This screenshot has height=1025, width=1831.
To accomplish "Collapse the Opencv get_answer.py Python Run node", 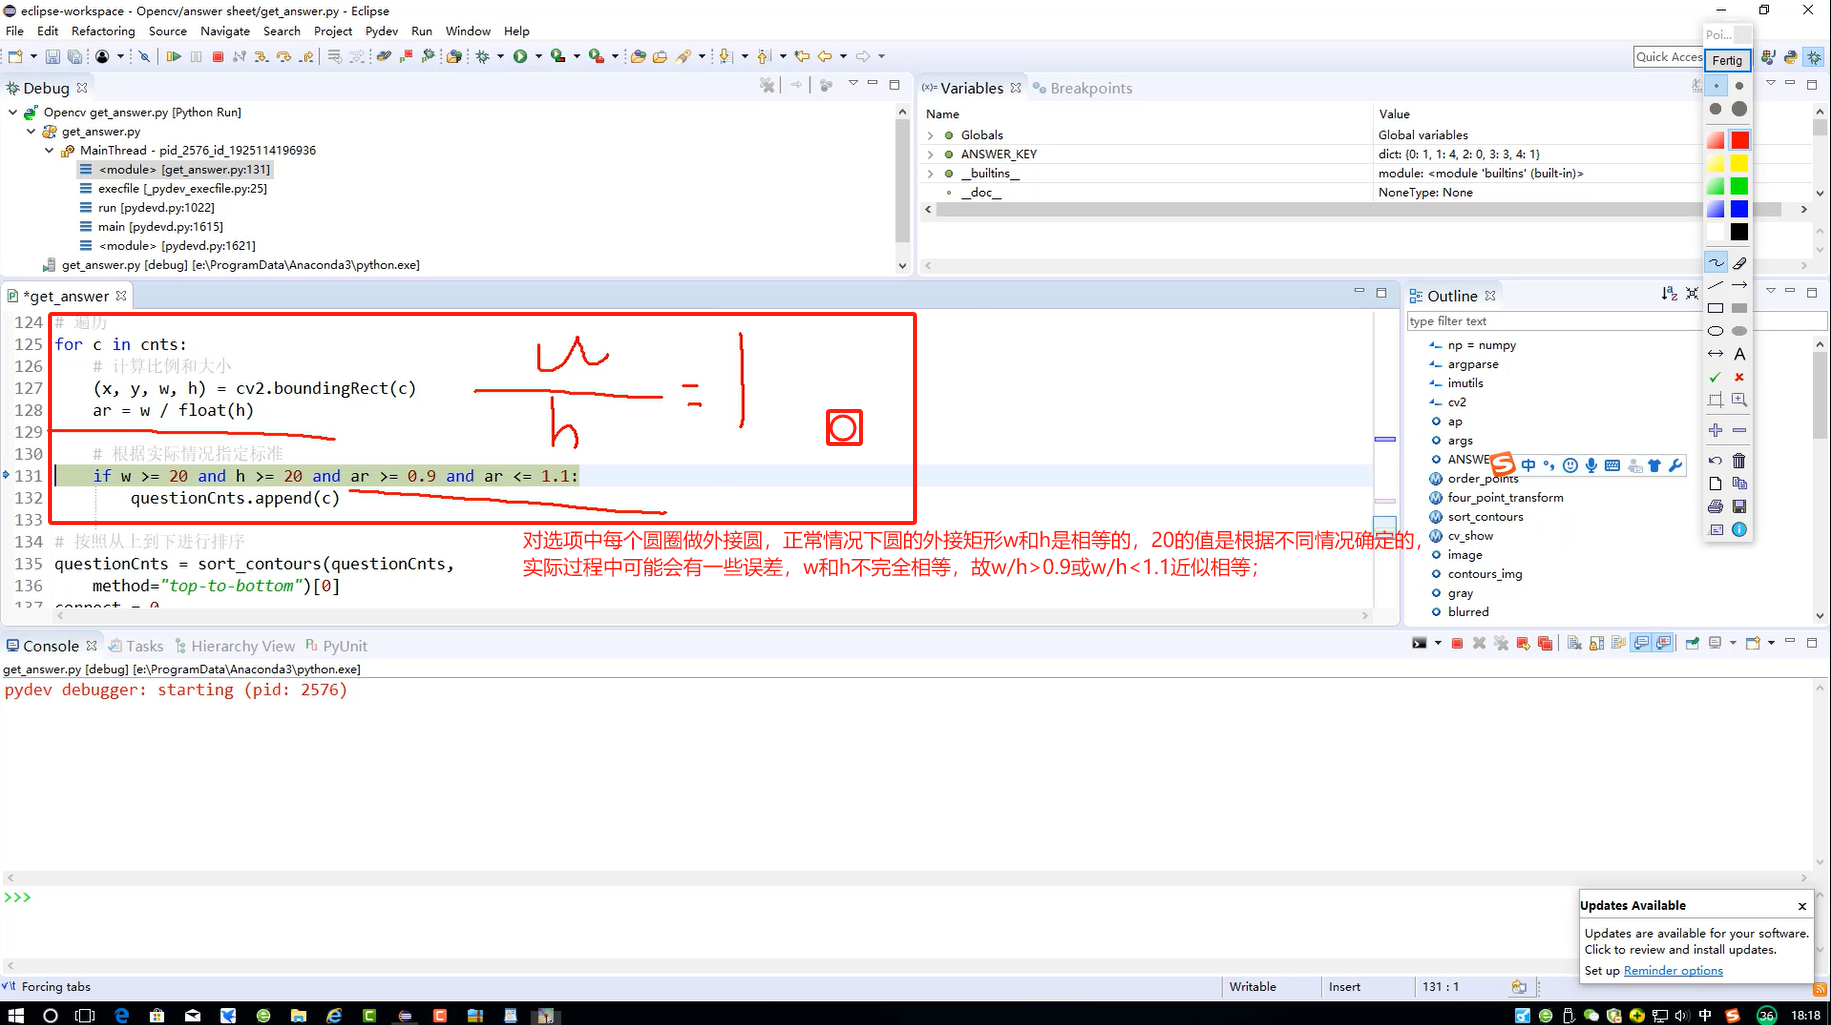I will point(13,112).
